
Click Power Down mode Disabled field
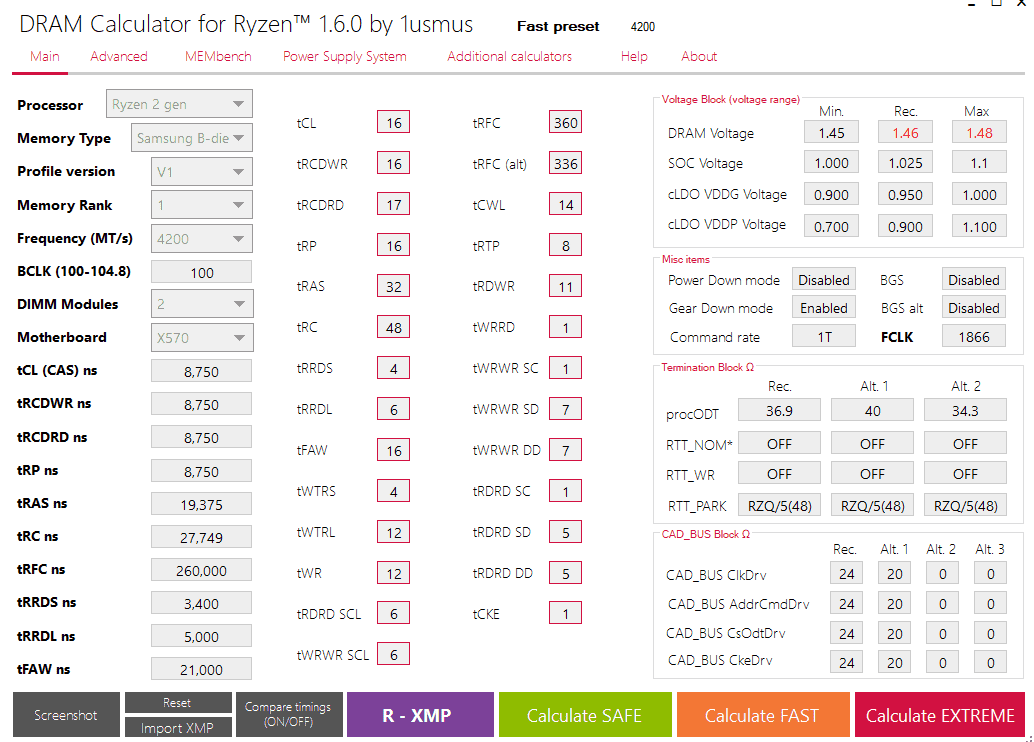(x=824, y=280)
